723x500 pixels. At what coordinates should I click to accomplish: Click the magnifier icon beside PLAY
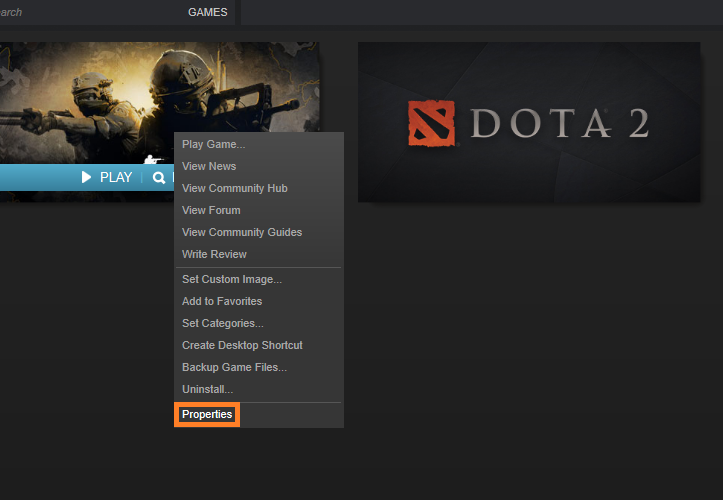point(158,177)
